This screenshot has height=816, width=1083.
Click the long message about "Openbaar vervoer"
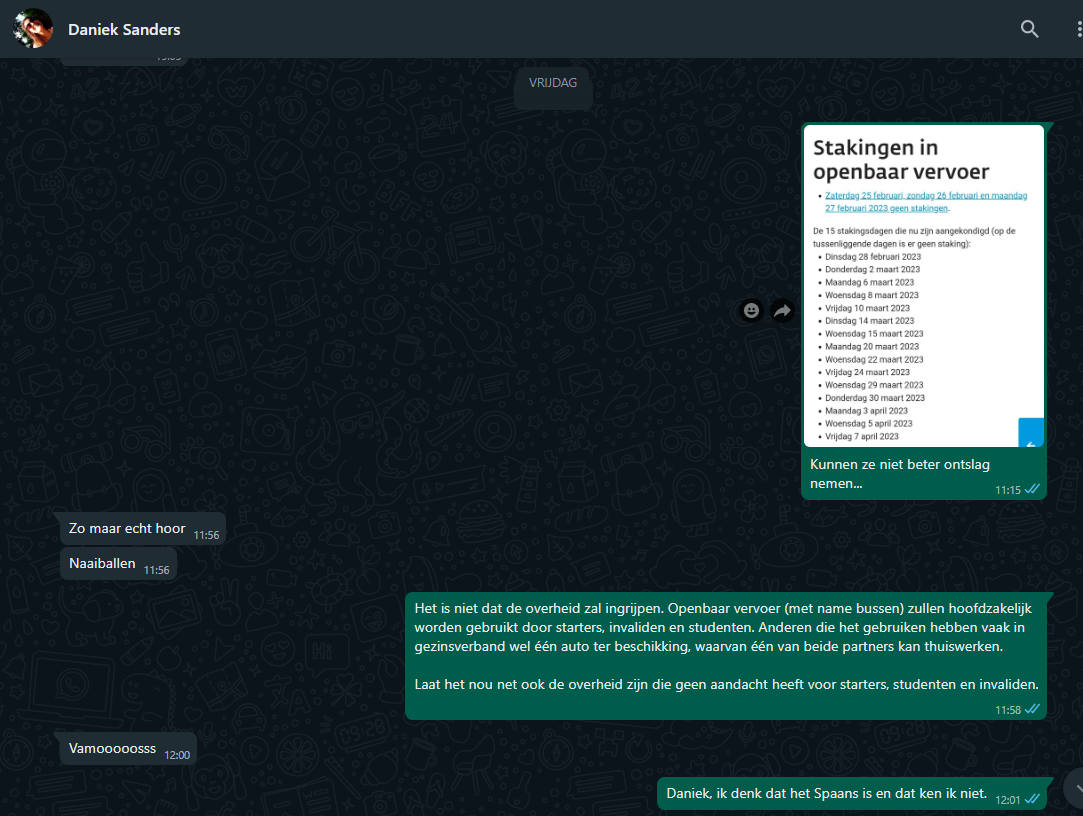[725, 646]
